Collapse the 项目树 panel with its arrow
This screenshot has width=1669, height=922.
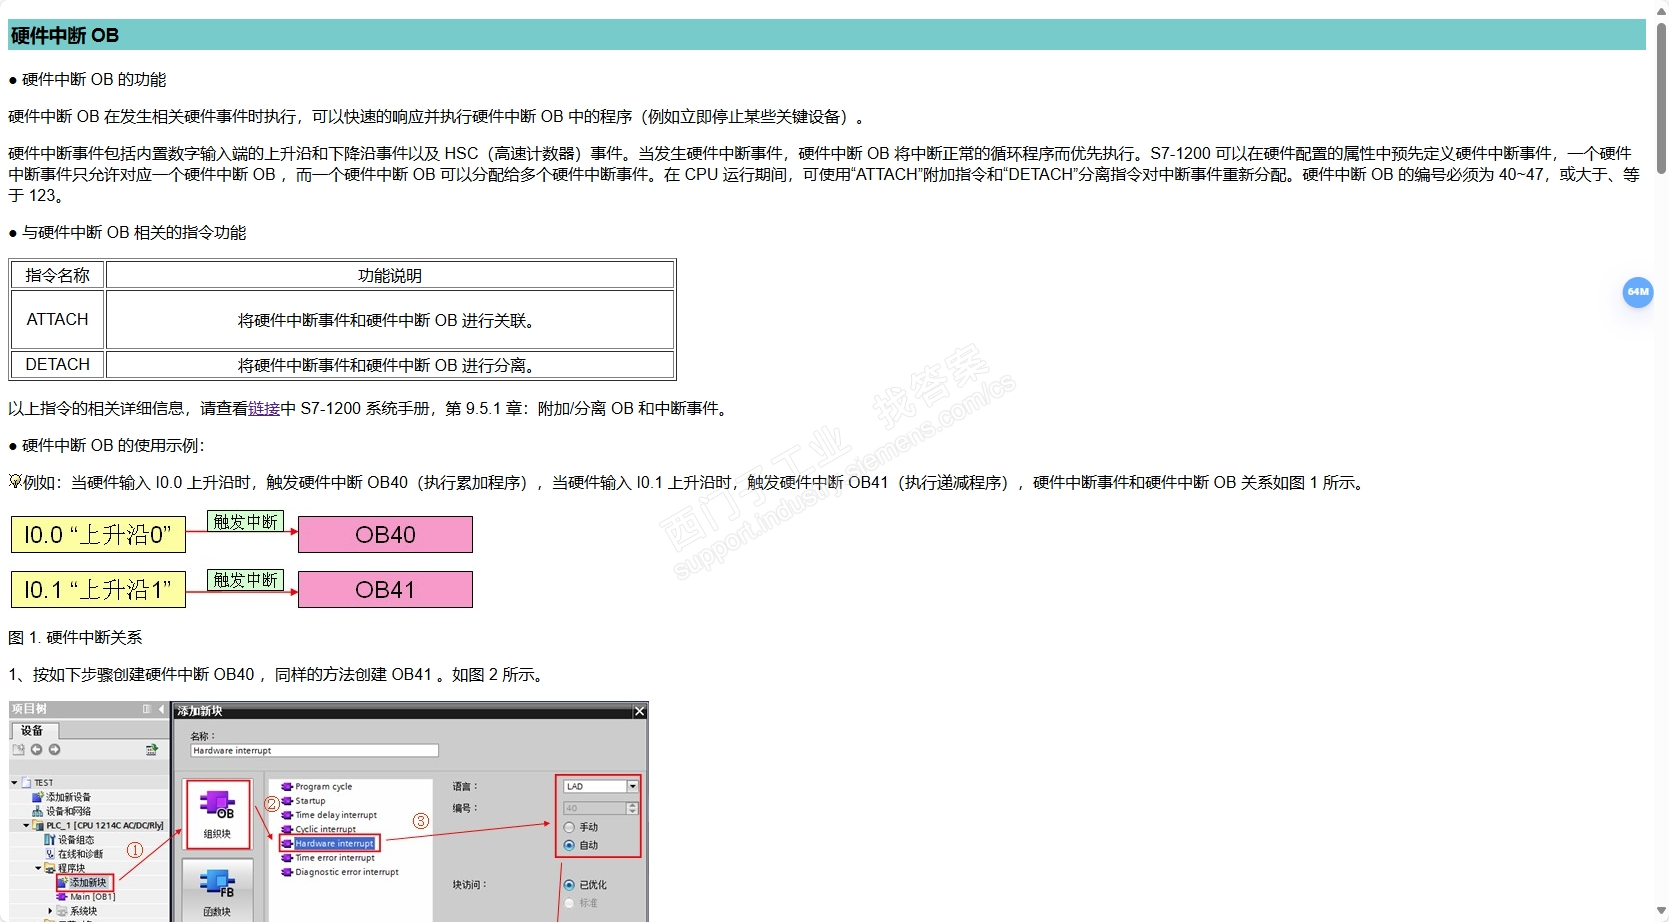pos(162,709)
